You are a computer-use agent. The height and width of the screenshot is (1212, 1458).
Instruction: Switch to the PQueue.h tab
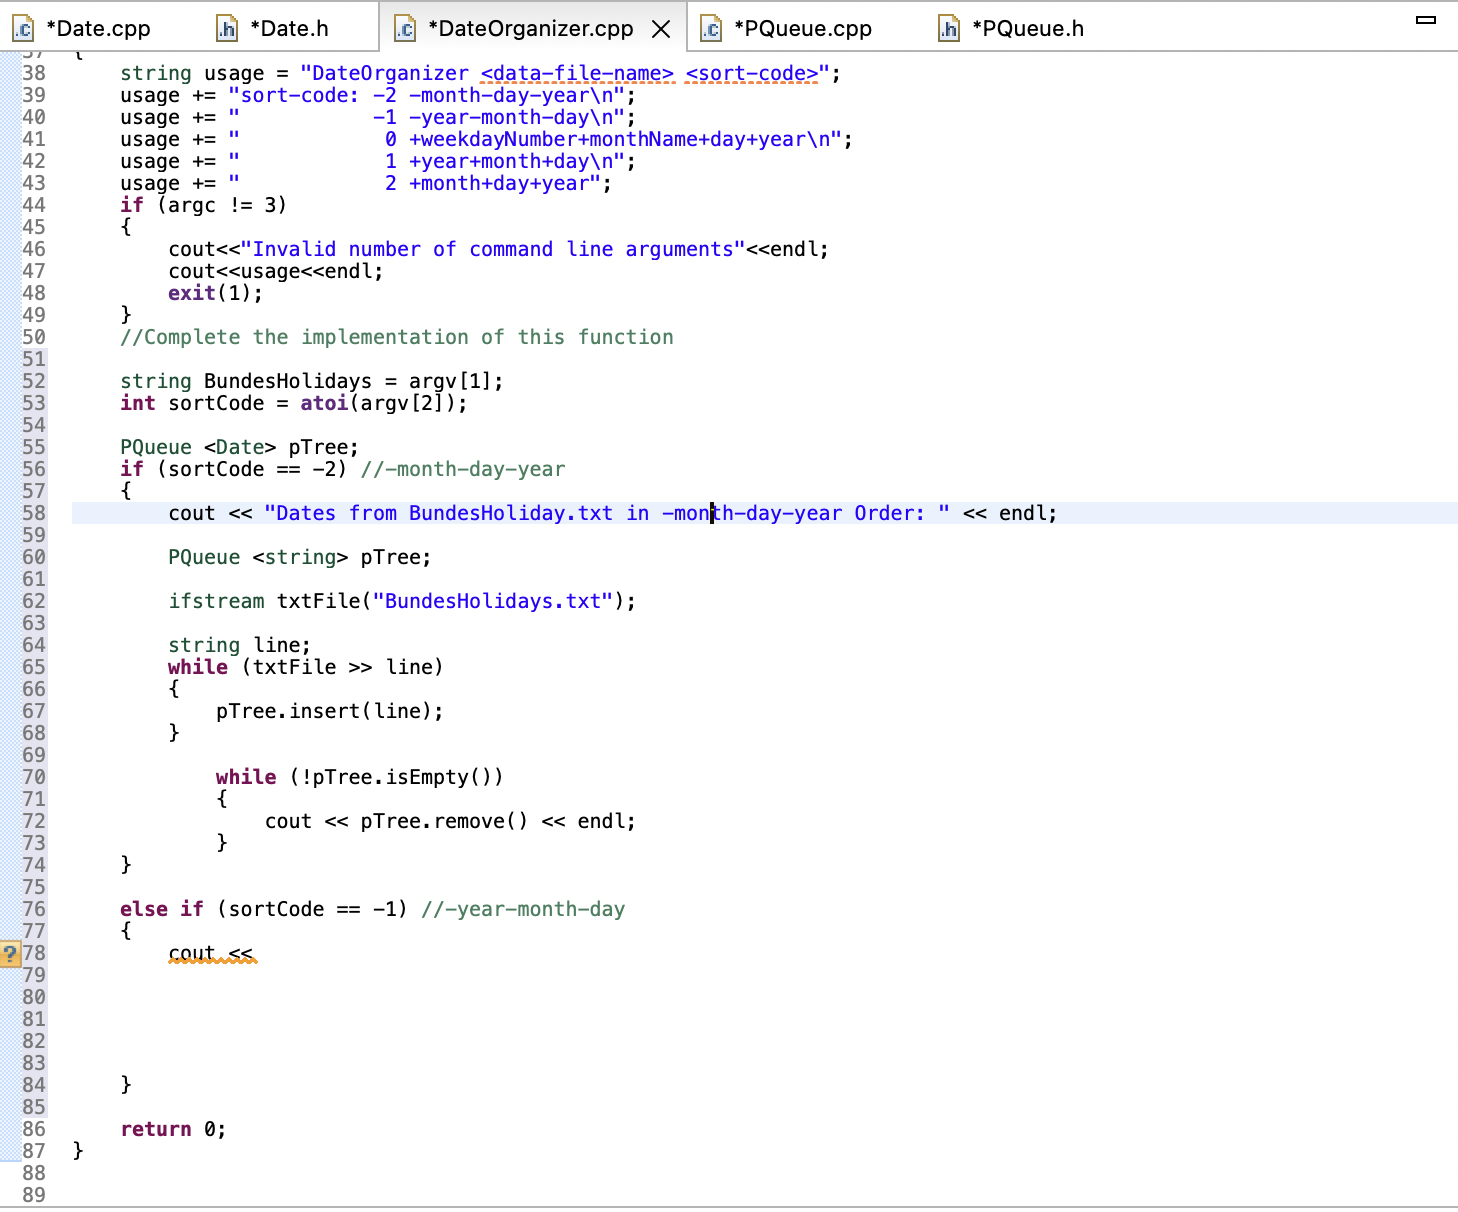coord(1029,28)
